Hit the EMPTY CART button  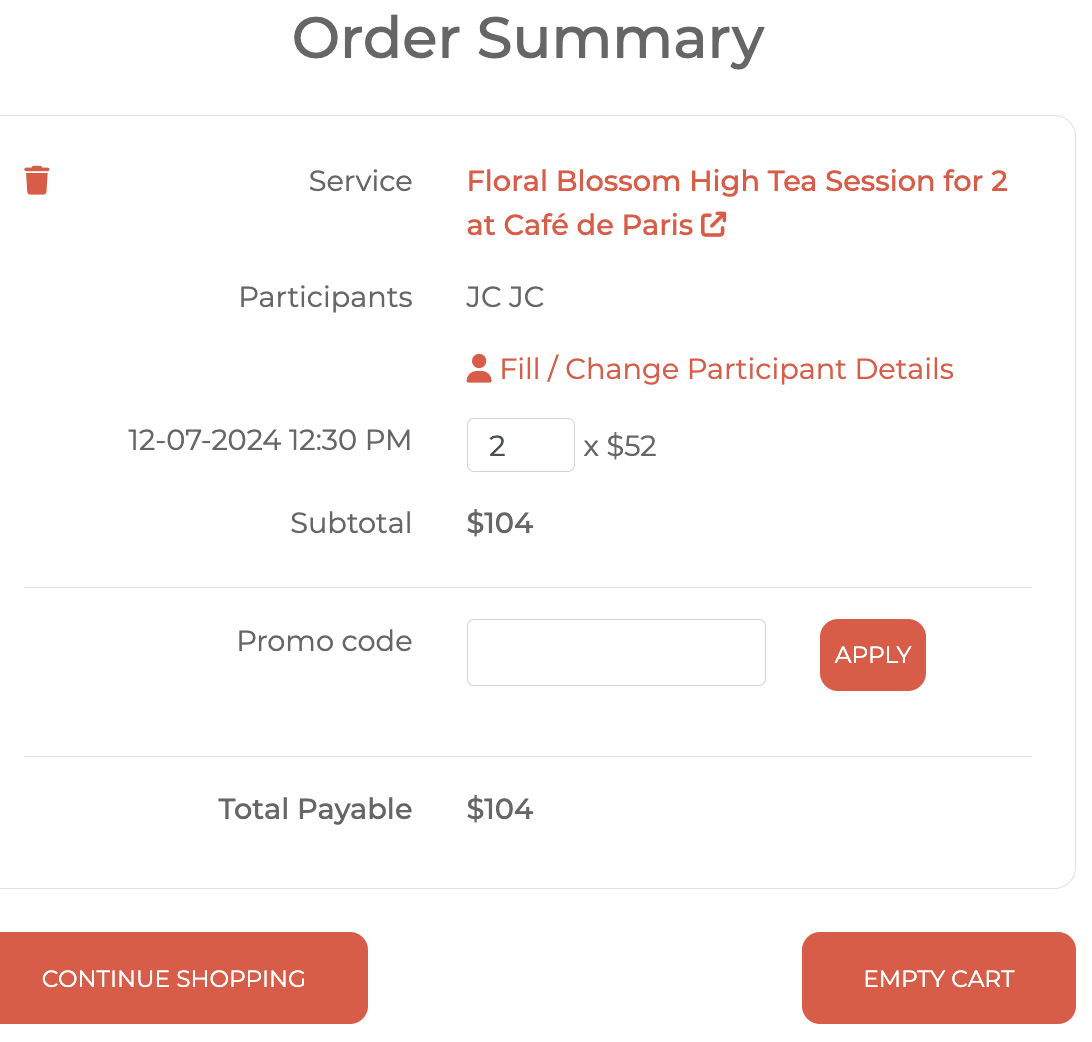(x=938, y=978)
